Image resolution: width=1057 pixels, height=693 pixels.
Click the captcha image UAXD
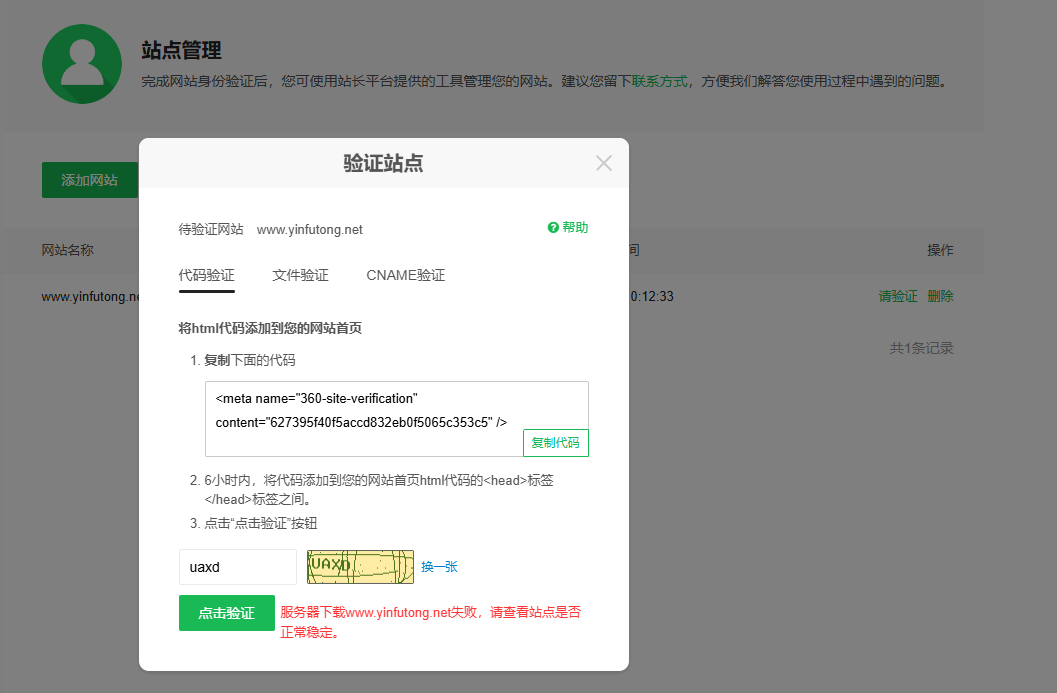click(360, 567)
